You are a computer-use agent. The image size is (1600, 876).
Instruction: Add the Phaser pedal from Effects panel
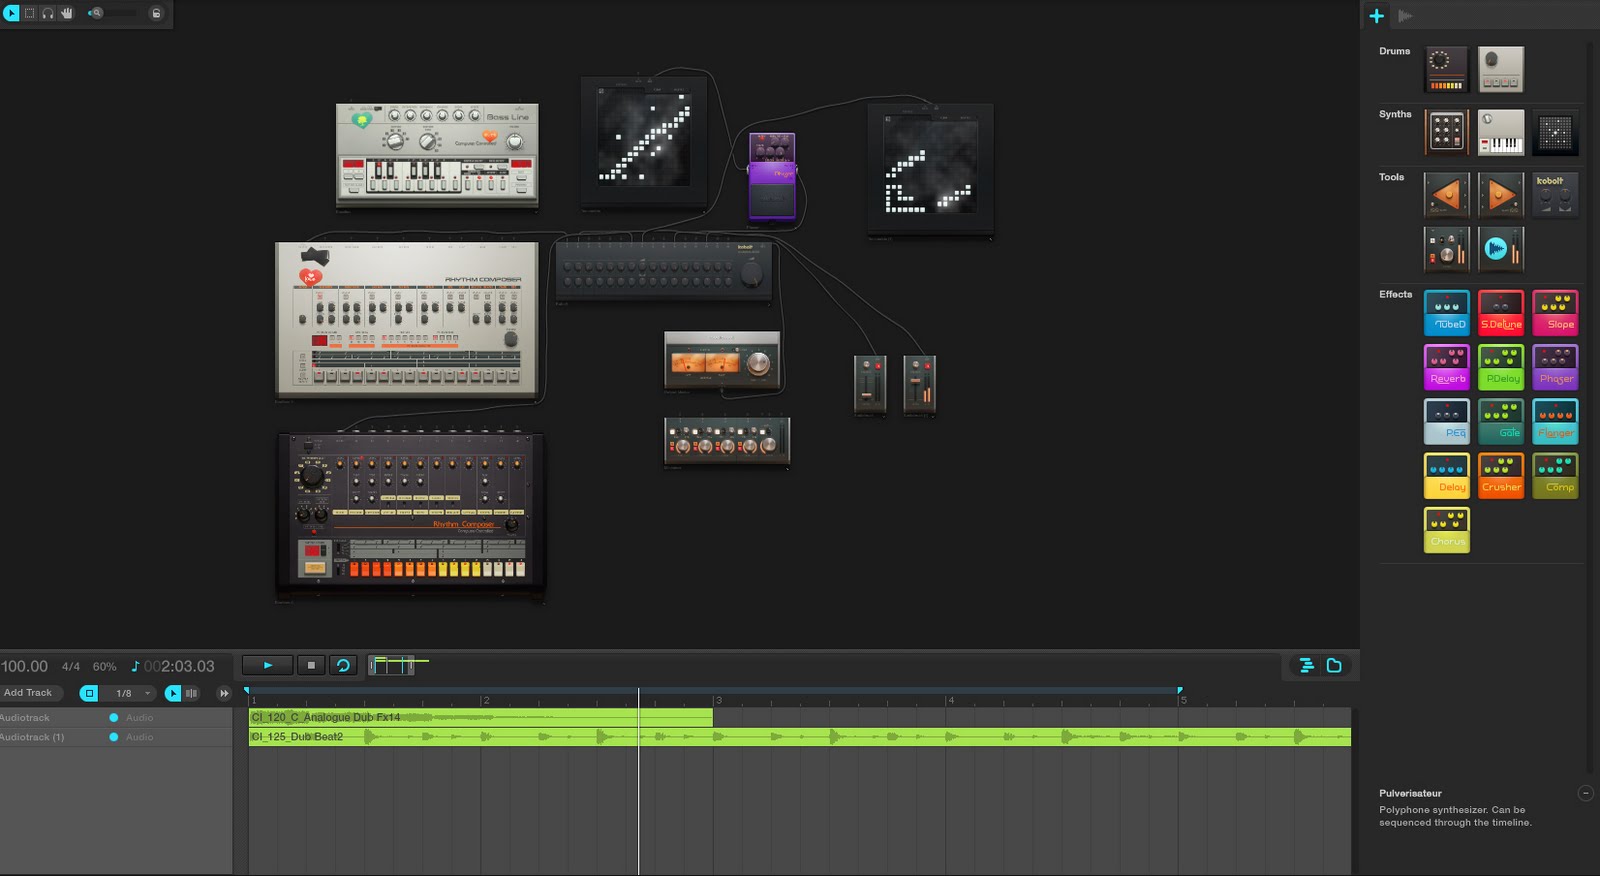1555,367
